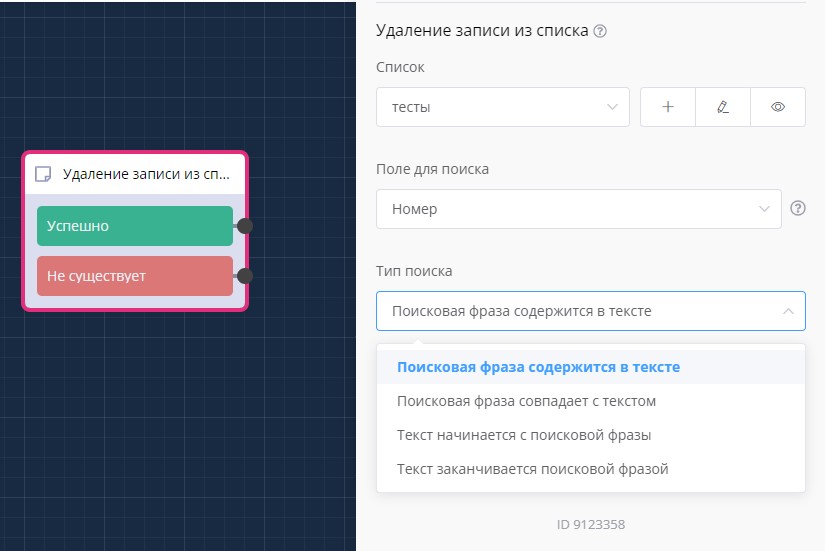
Task: Click the red Не существует branch
Action: point(134,276)
